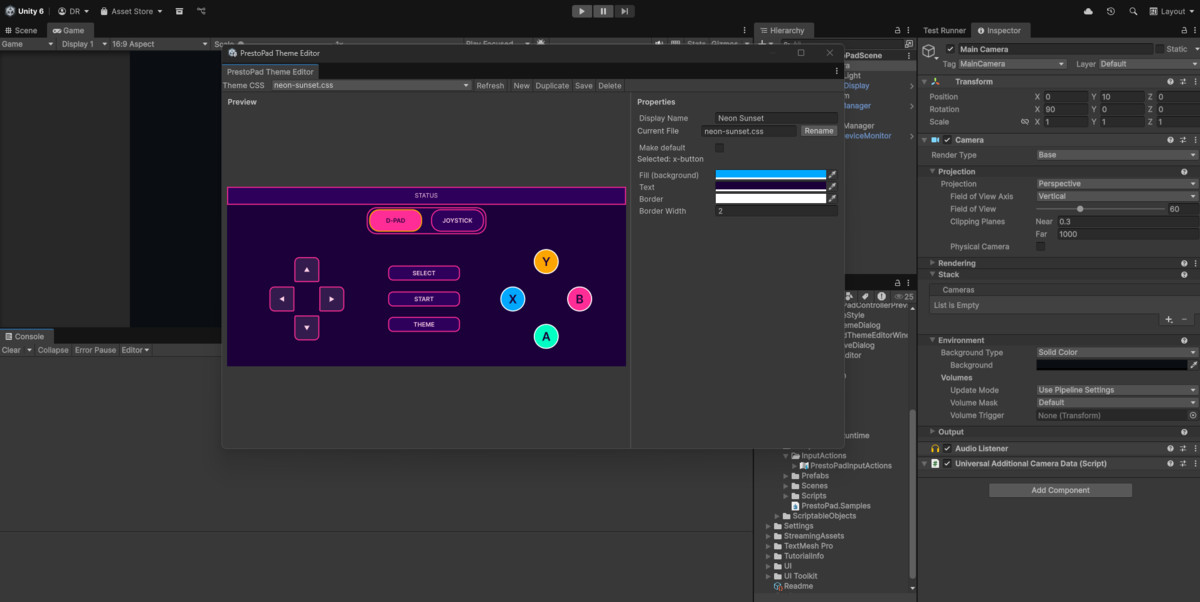
Task: Open the undo history icon
Action: click(x=1111, y=11)
